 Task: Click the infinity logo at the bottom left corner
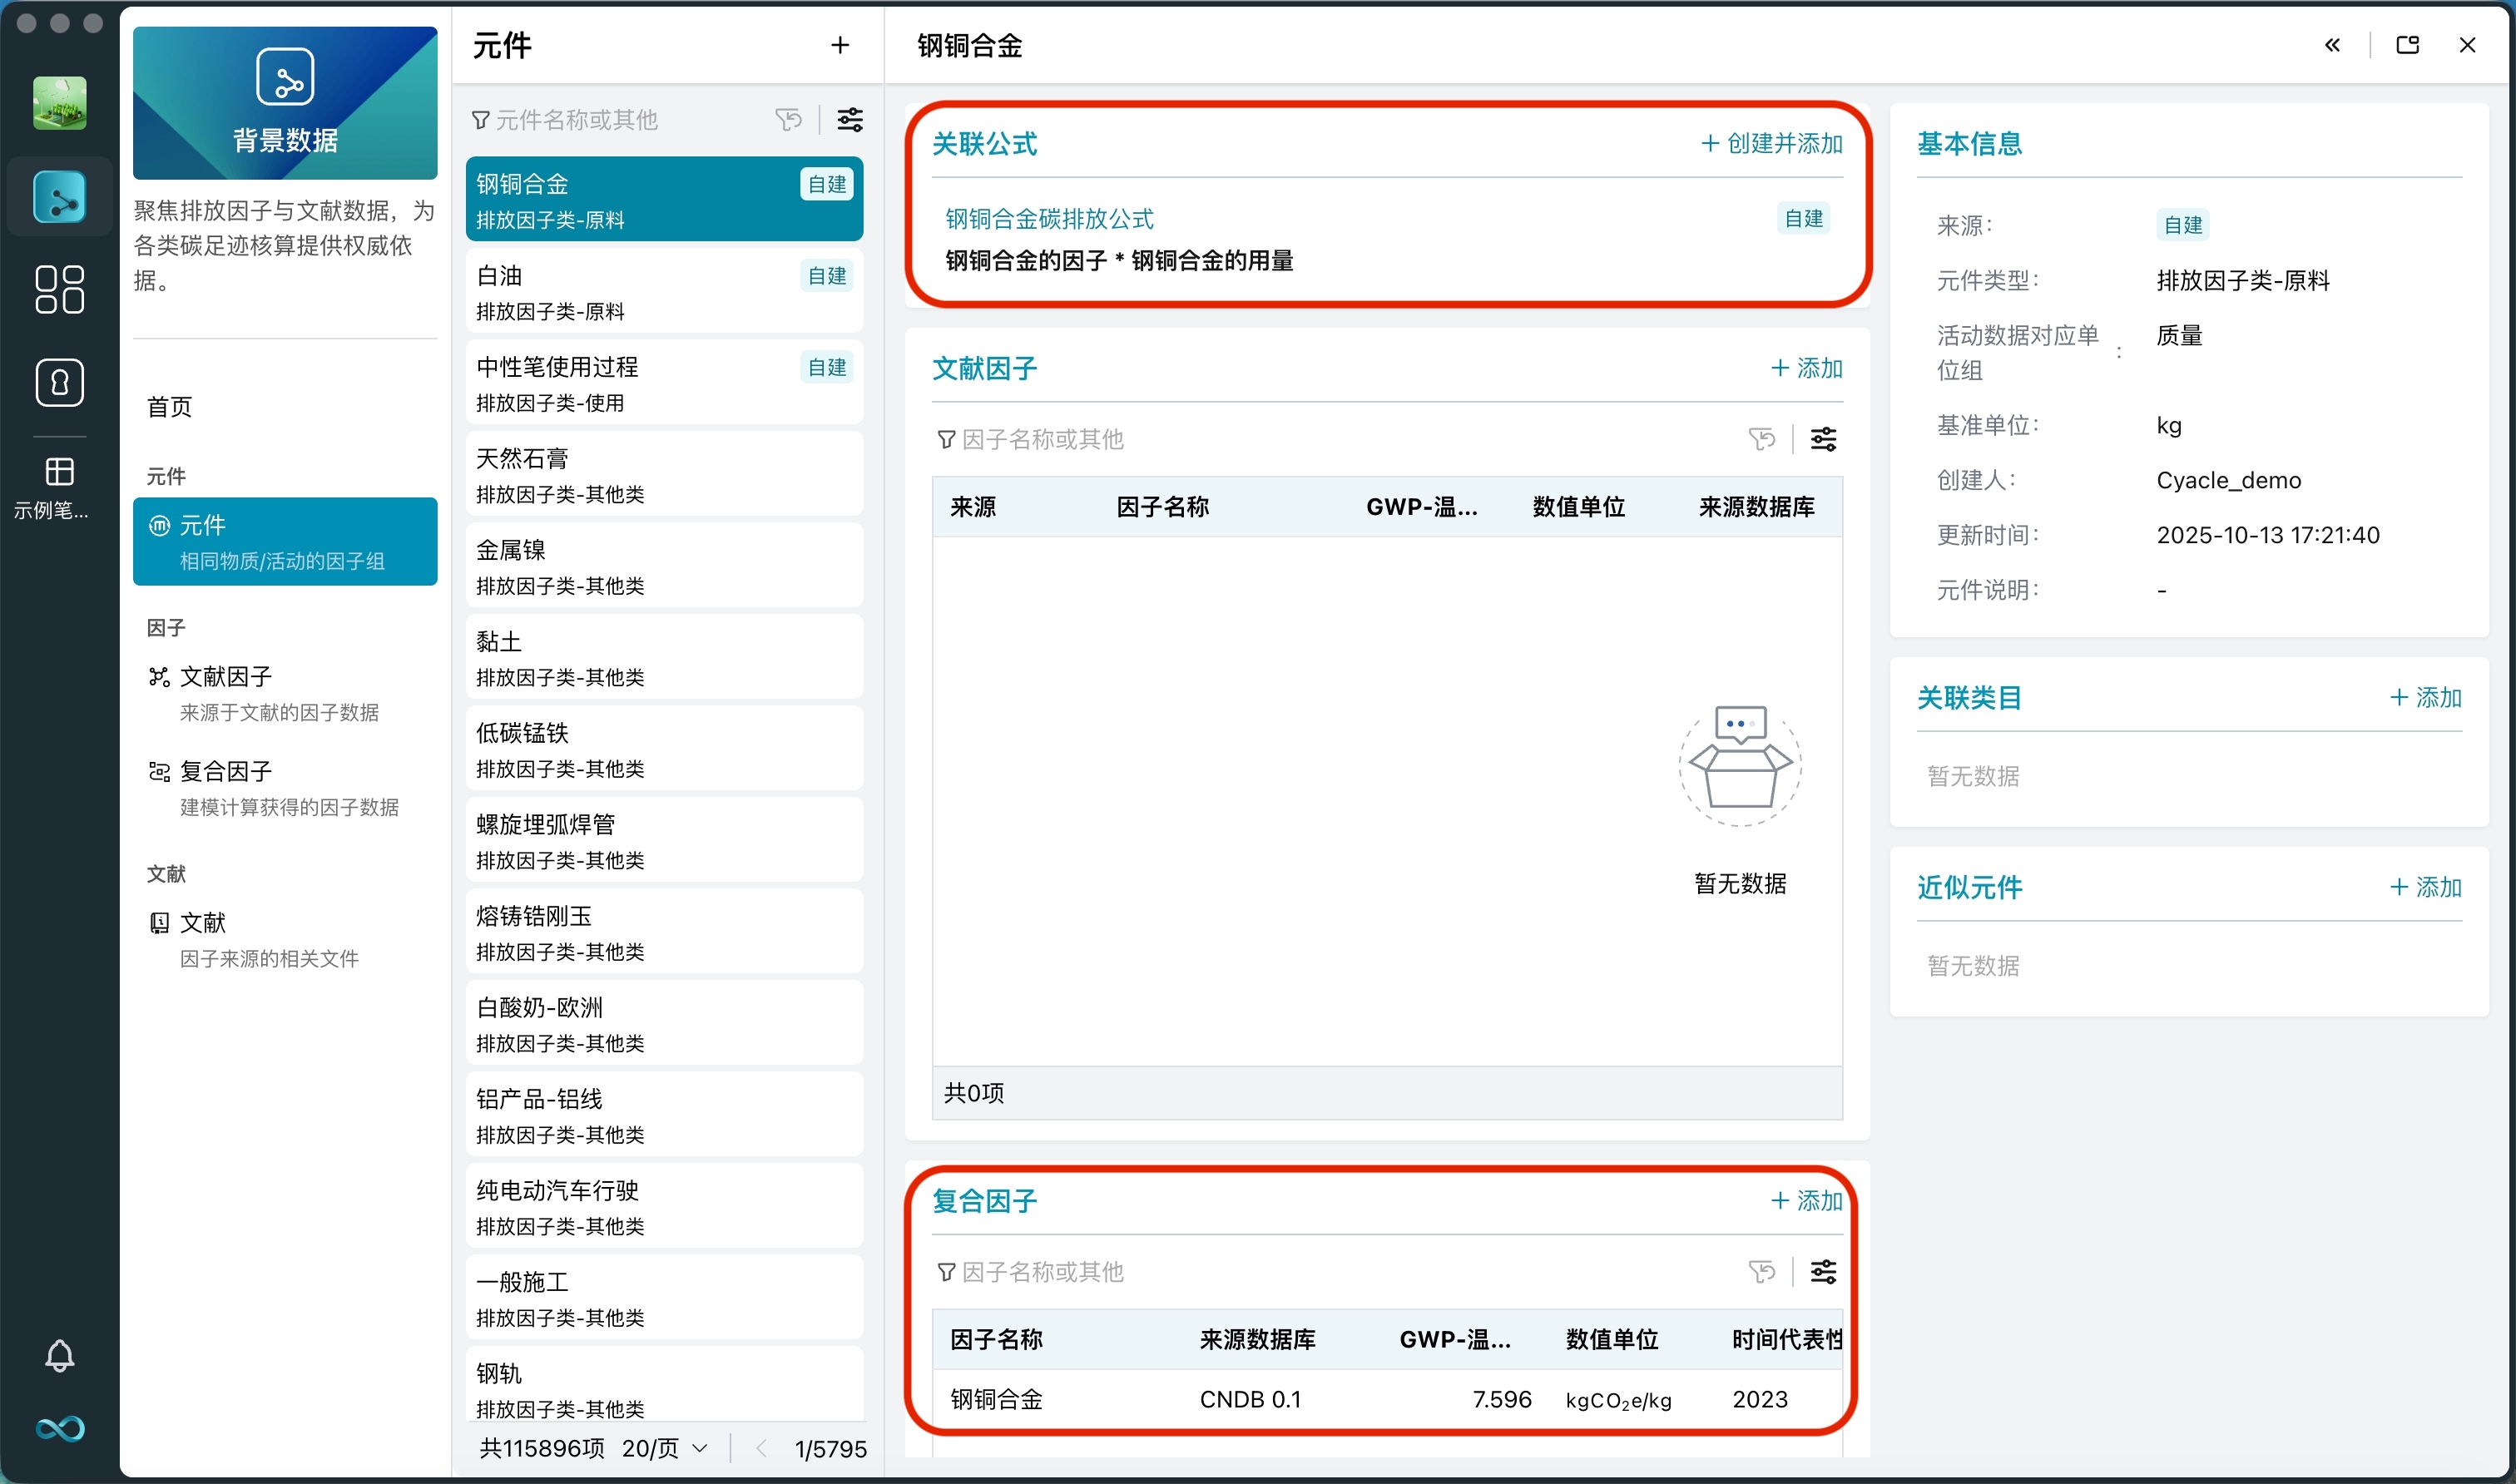59,1429
